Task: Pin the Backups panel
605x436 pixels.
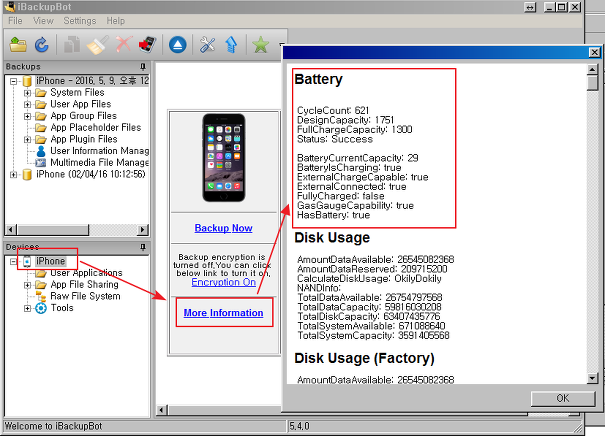Action: 143,67
